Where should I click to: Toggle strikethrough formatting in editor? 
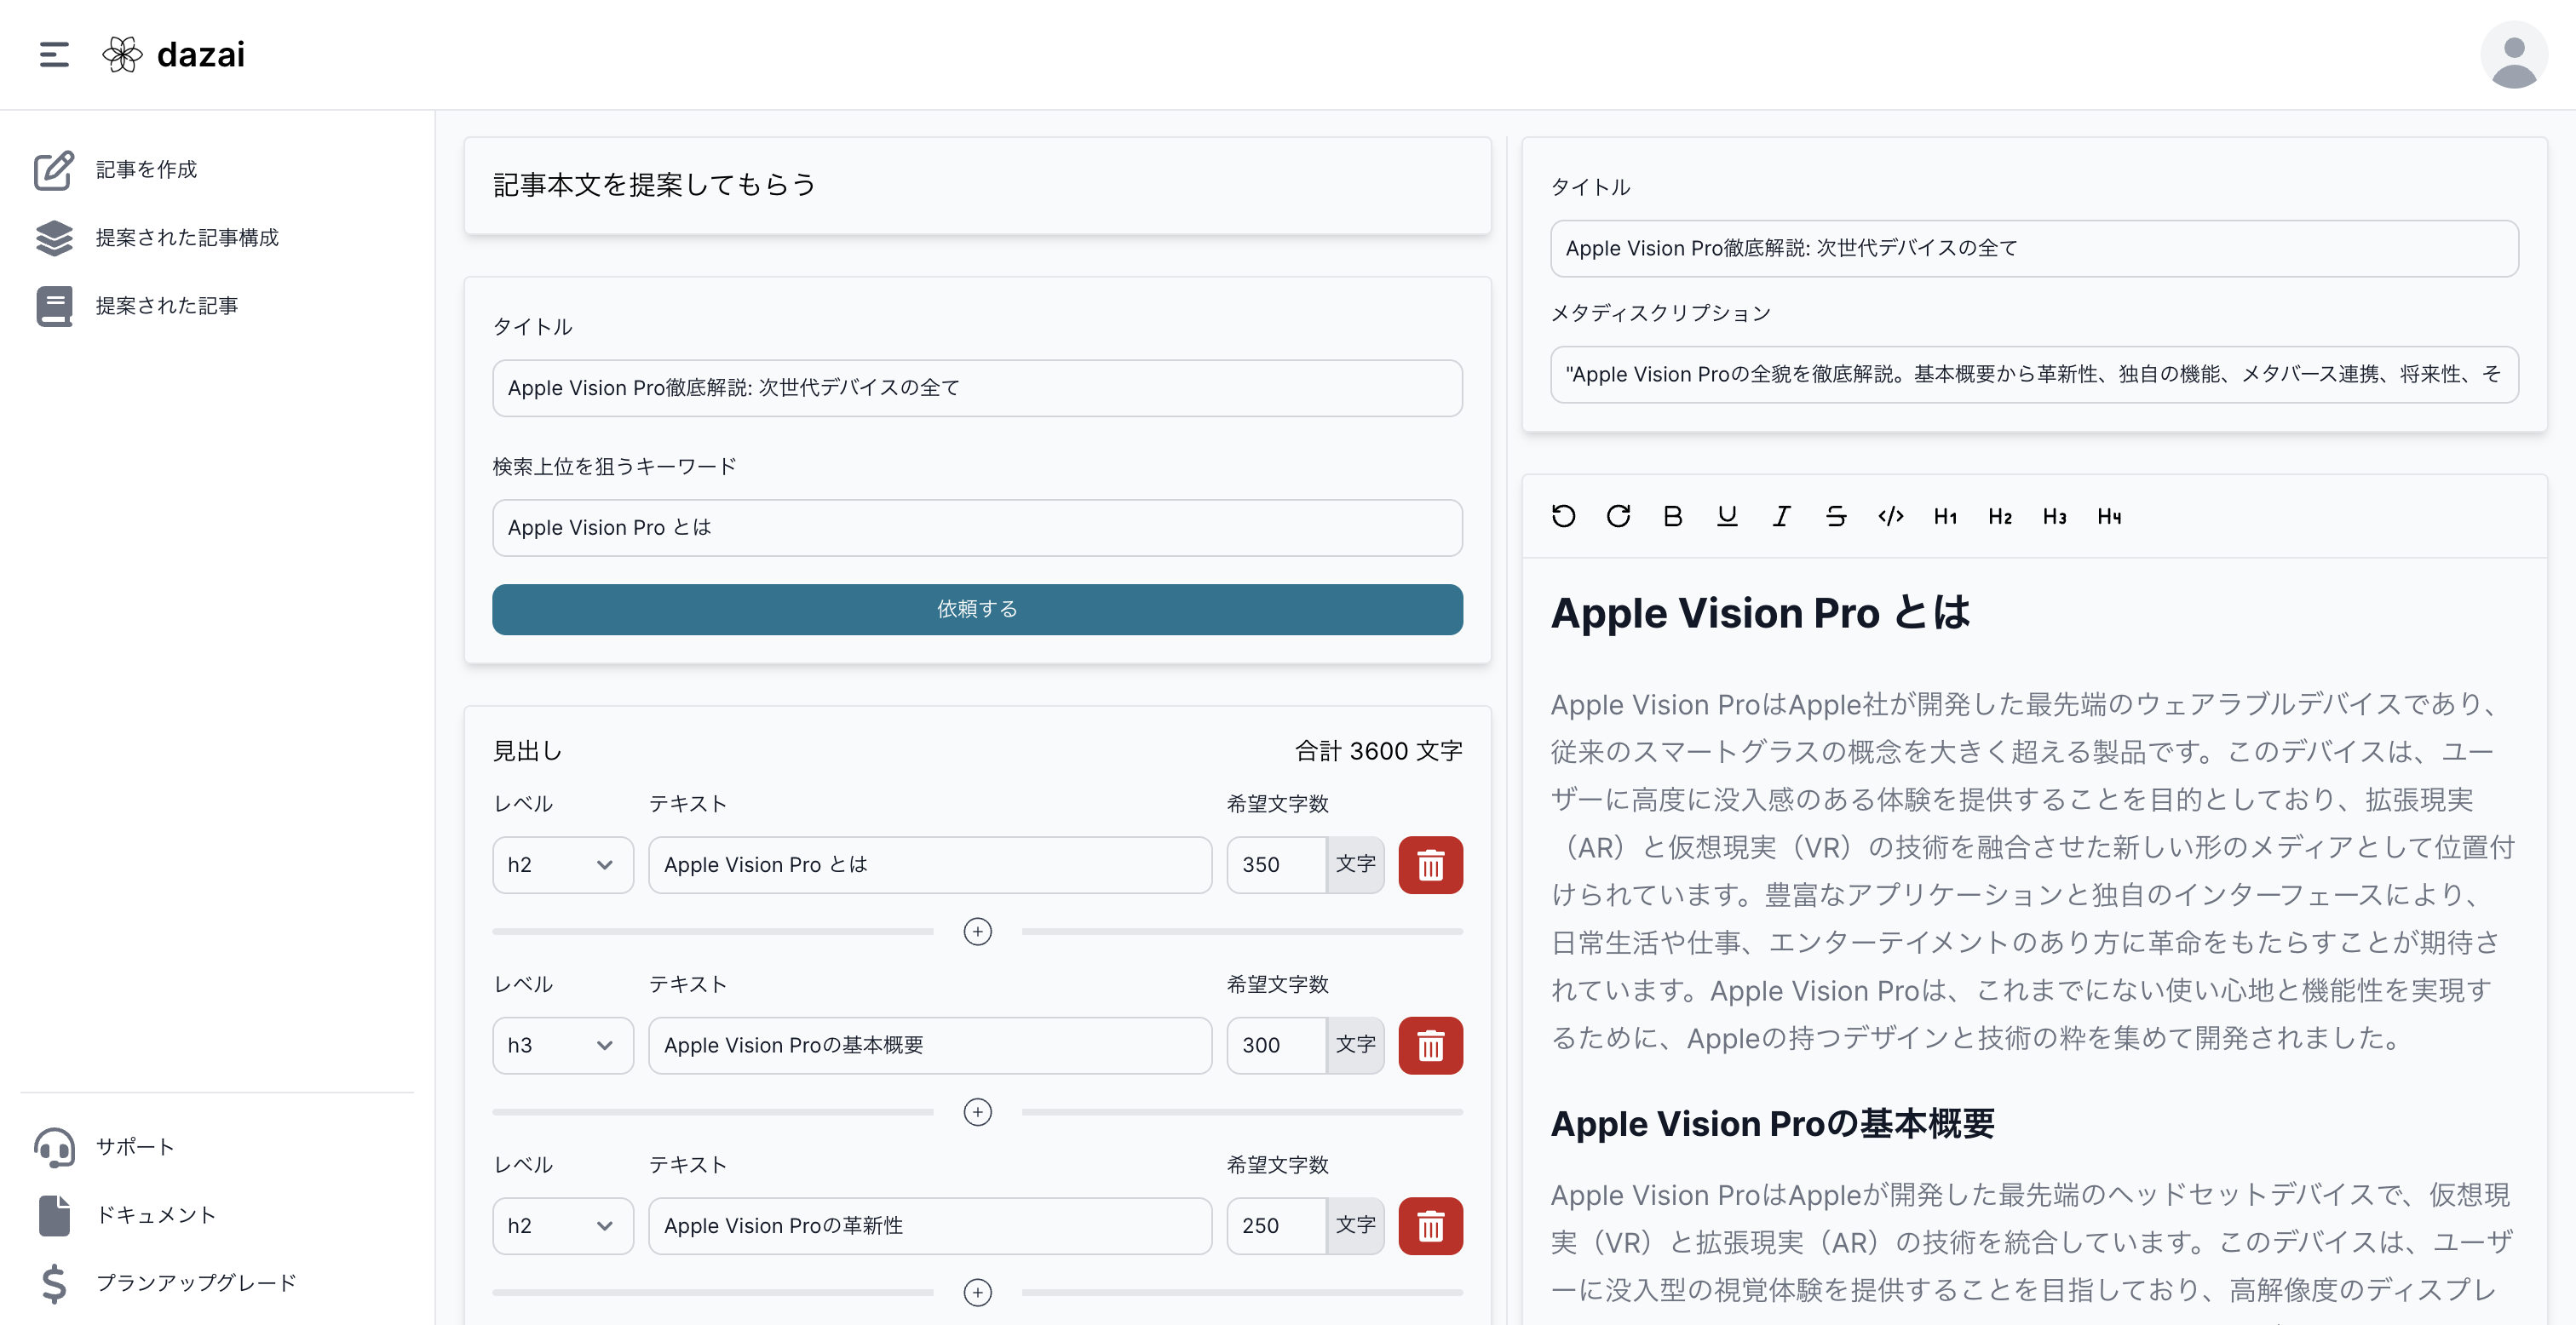point(1836,516)
